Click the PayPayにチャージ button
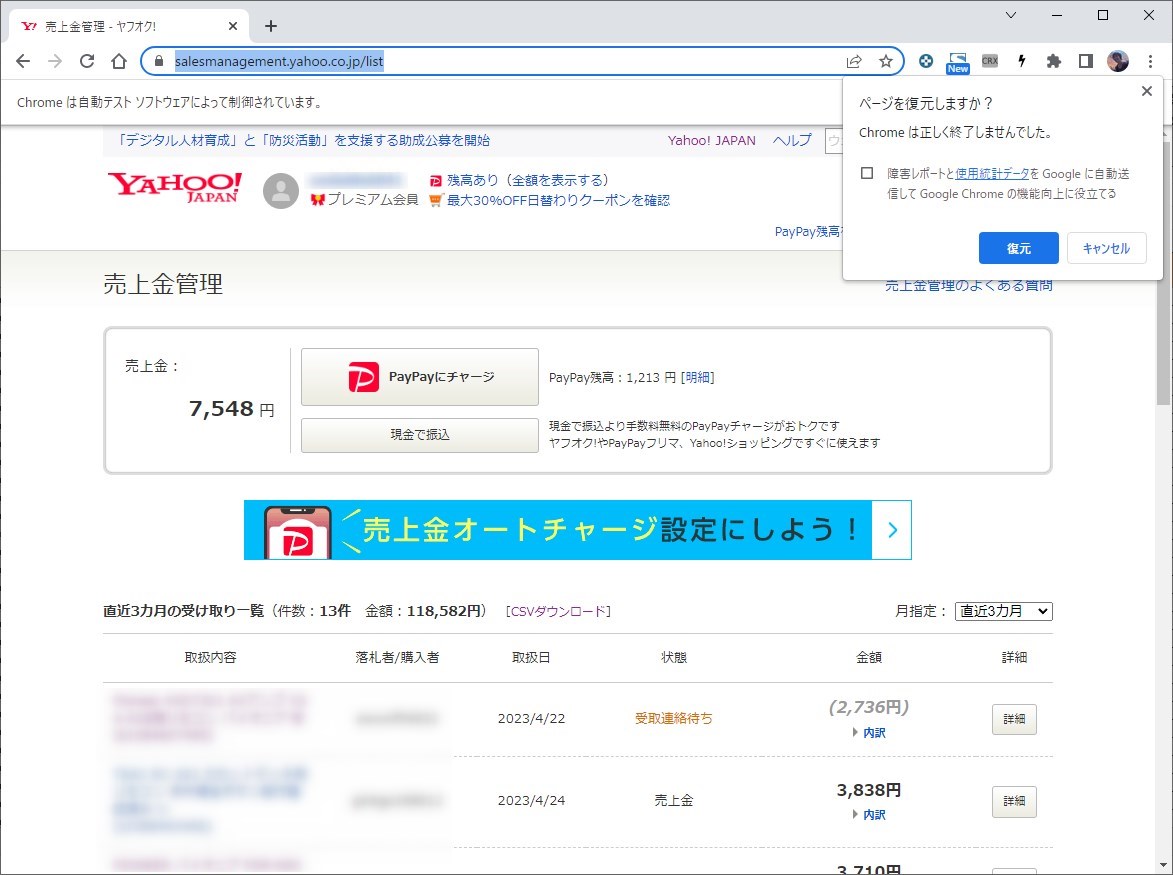The height and width of the screenshot is (875, 1173). point(420,377)
